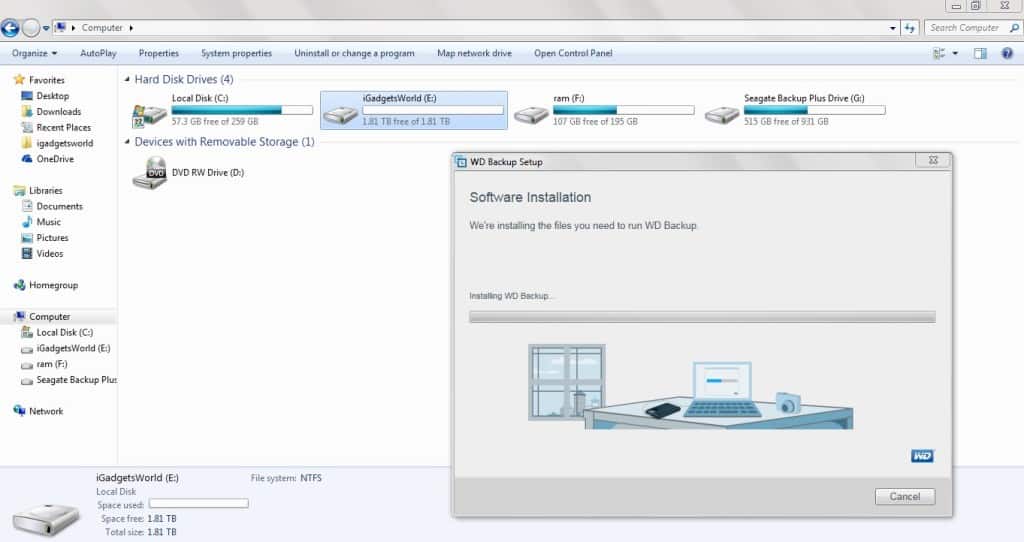Viewport: 1024px width, 542px height.
Task: Select the ram (F:) drive icon
Action: 531,115
